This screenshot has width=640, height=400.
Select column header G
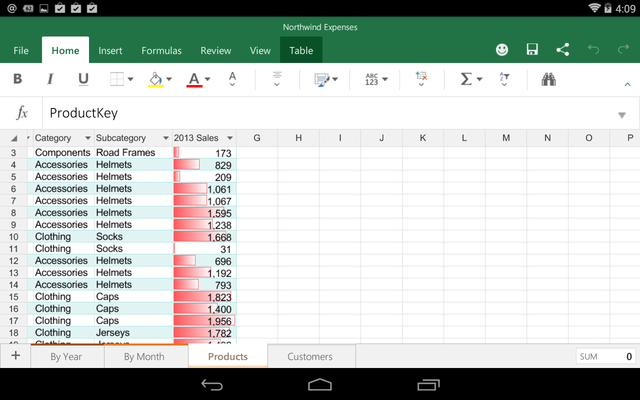pos(257,138)
